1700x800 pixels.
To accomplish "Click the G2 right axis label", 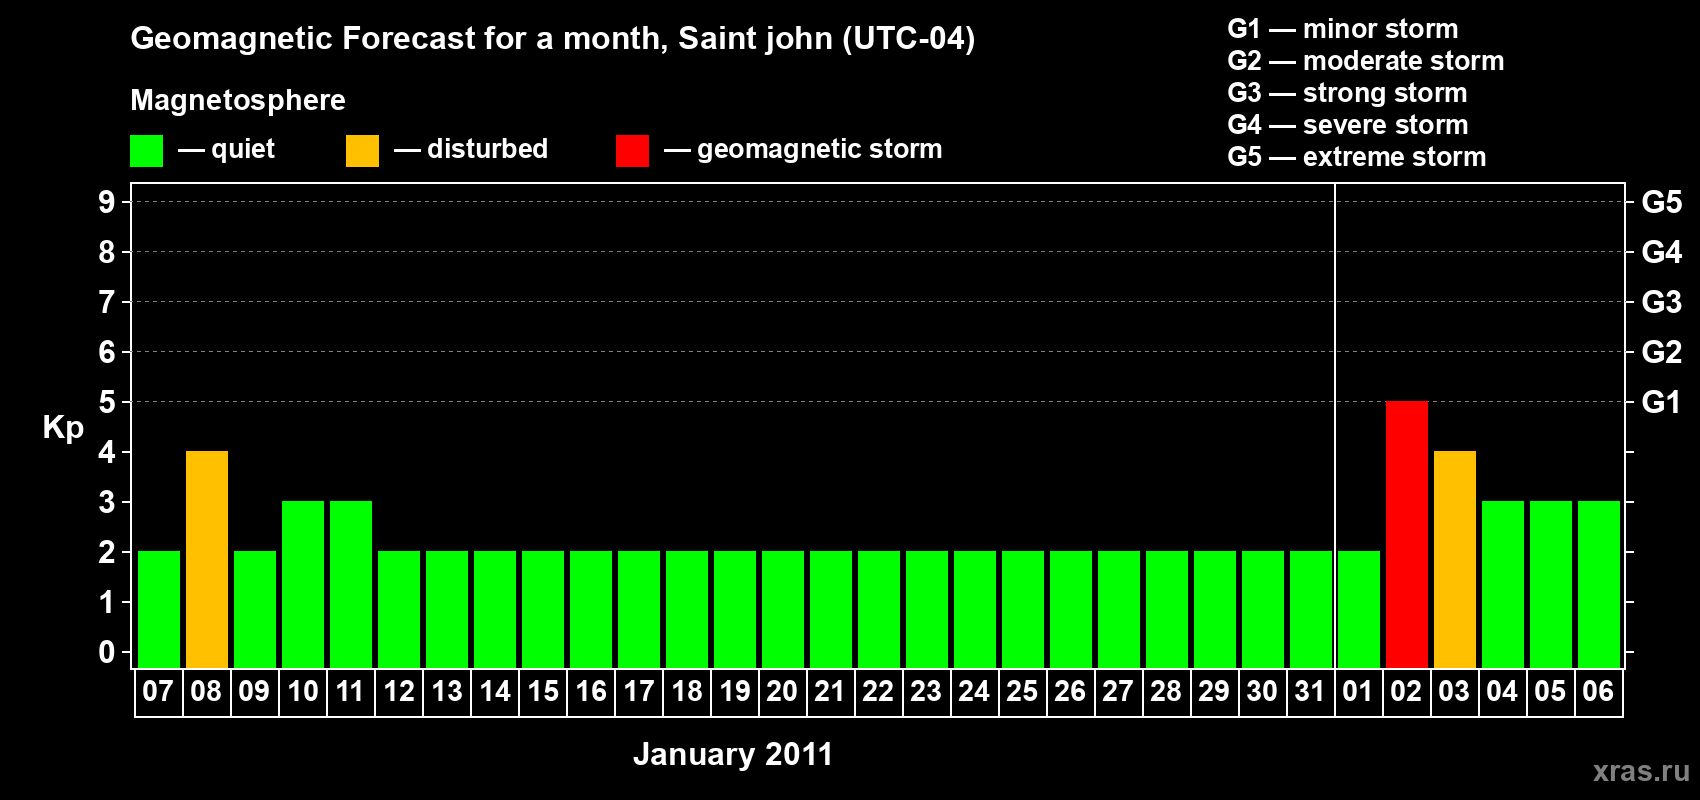I will pos(1661,352).
